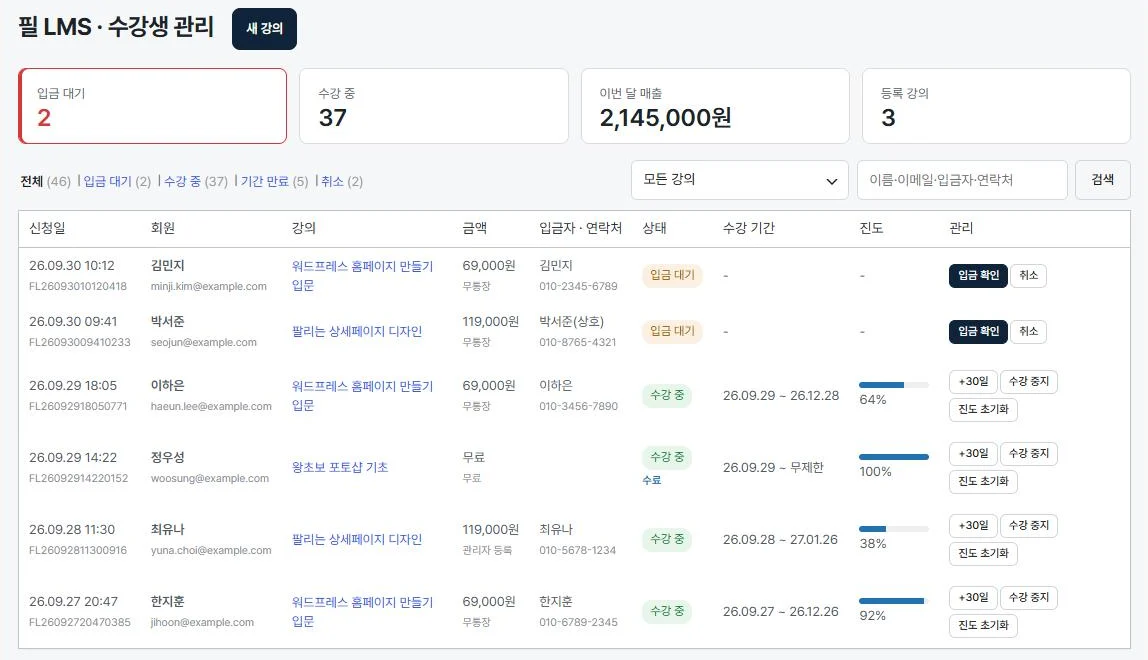1148x660 pixels.
Task: Click the 38% progress bar for 최유나
Action: point(893,528)
